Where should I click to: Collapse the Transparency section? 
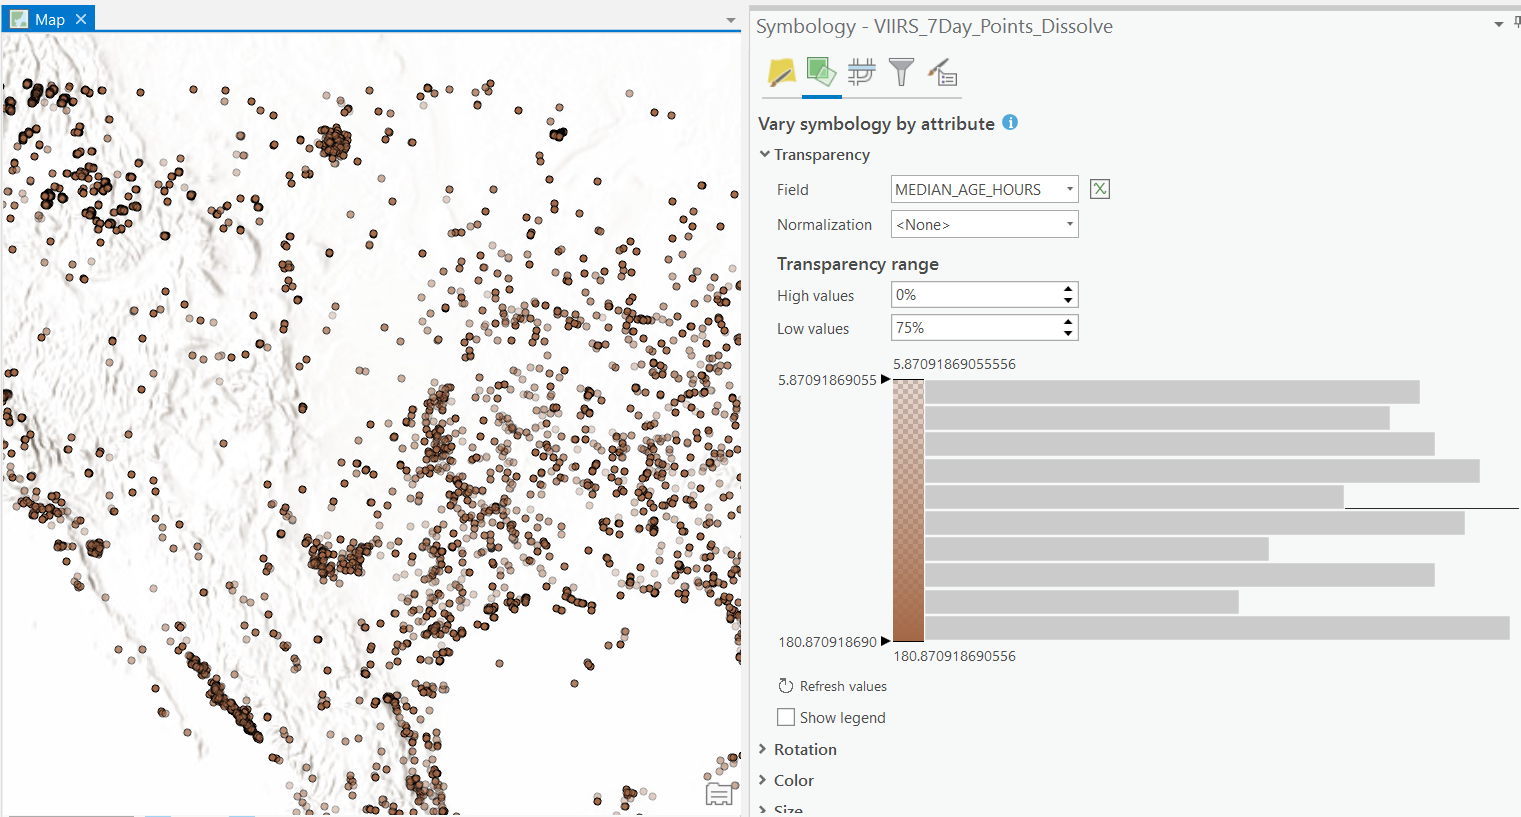[765, 154]
